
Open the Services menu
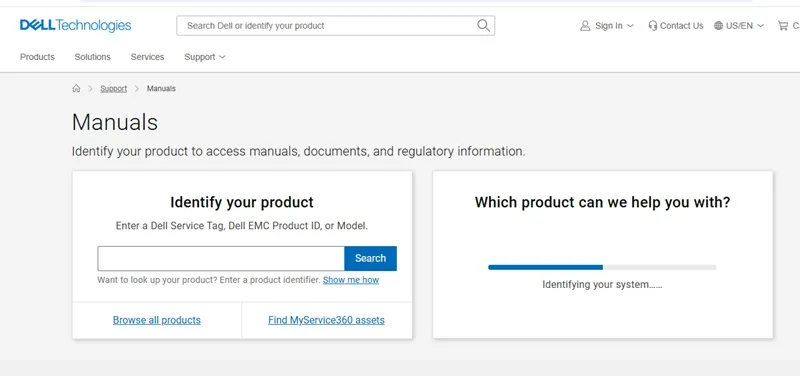click(x=147, y=57)
